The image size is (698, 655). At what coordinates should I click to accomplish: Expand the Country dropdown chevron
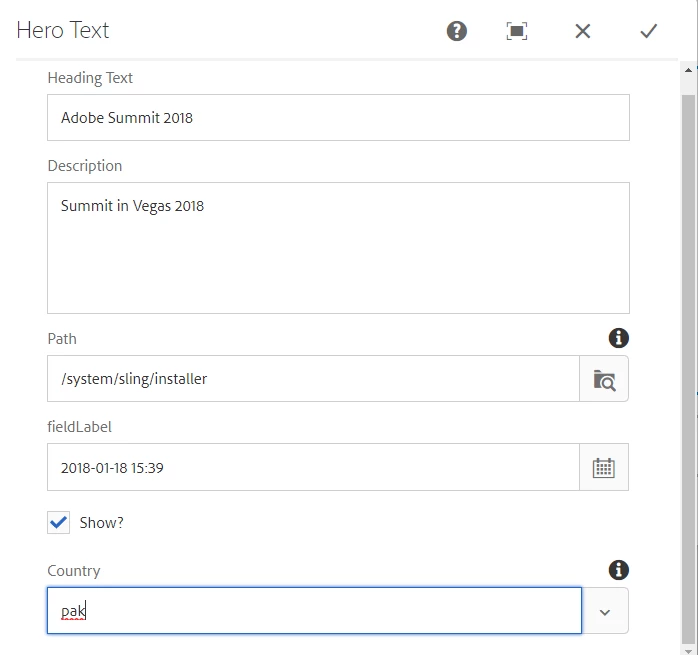(x=605, y=611)
